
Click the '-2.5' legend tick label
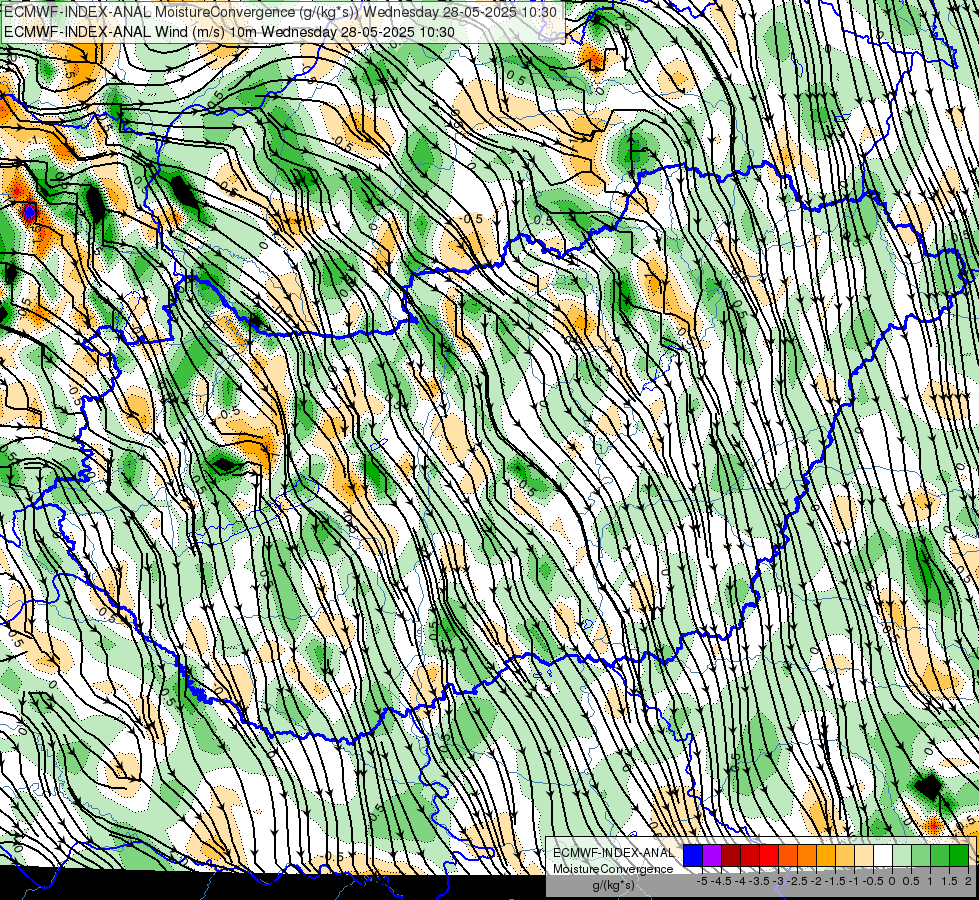[x=797, y=881]
